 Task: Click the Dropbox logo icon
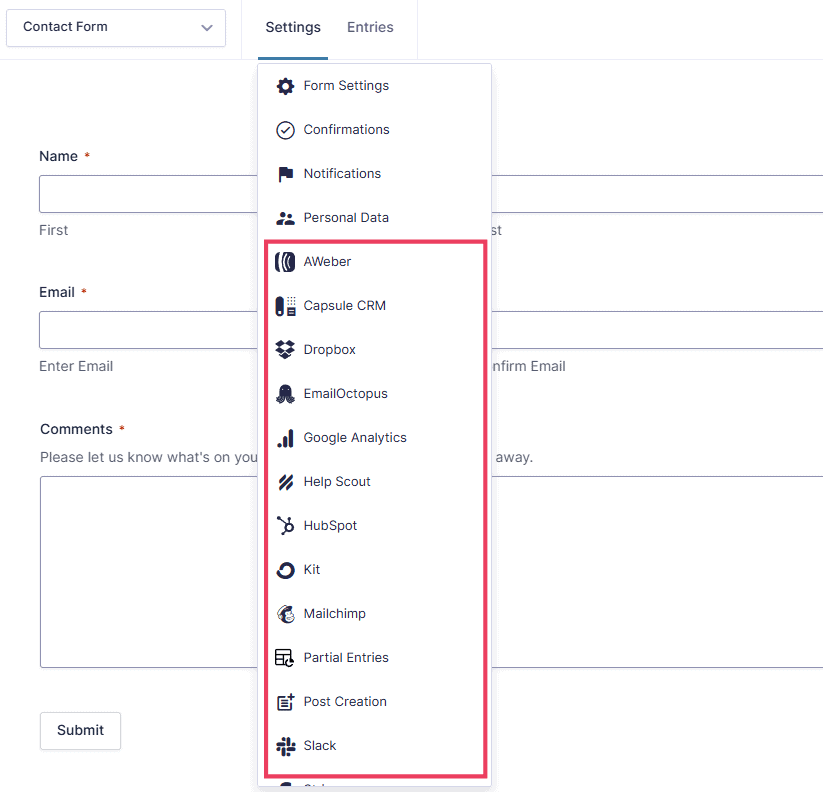click(x=285, y=350)
